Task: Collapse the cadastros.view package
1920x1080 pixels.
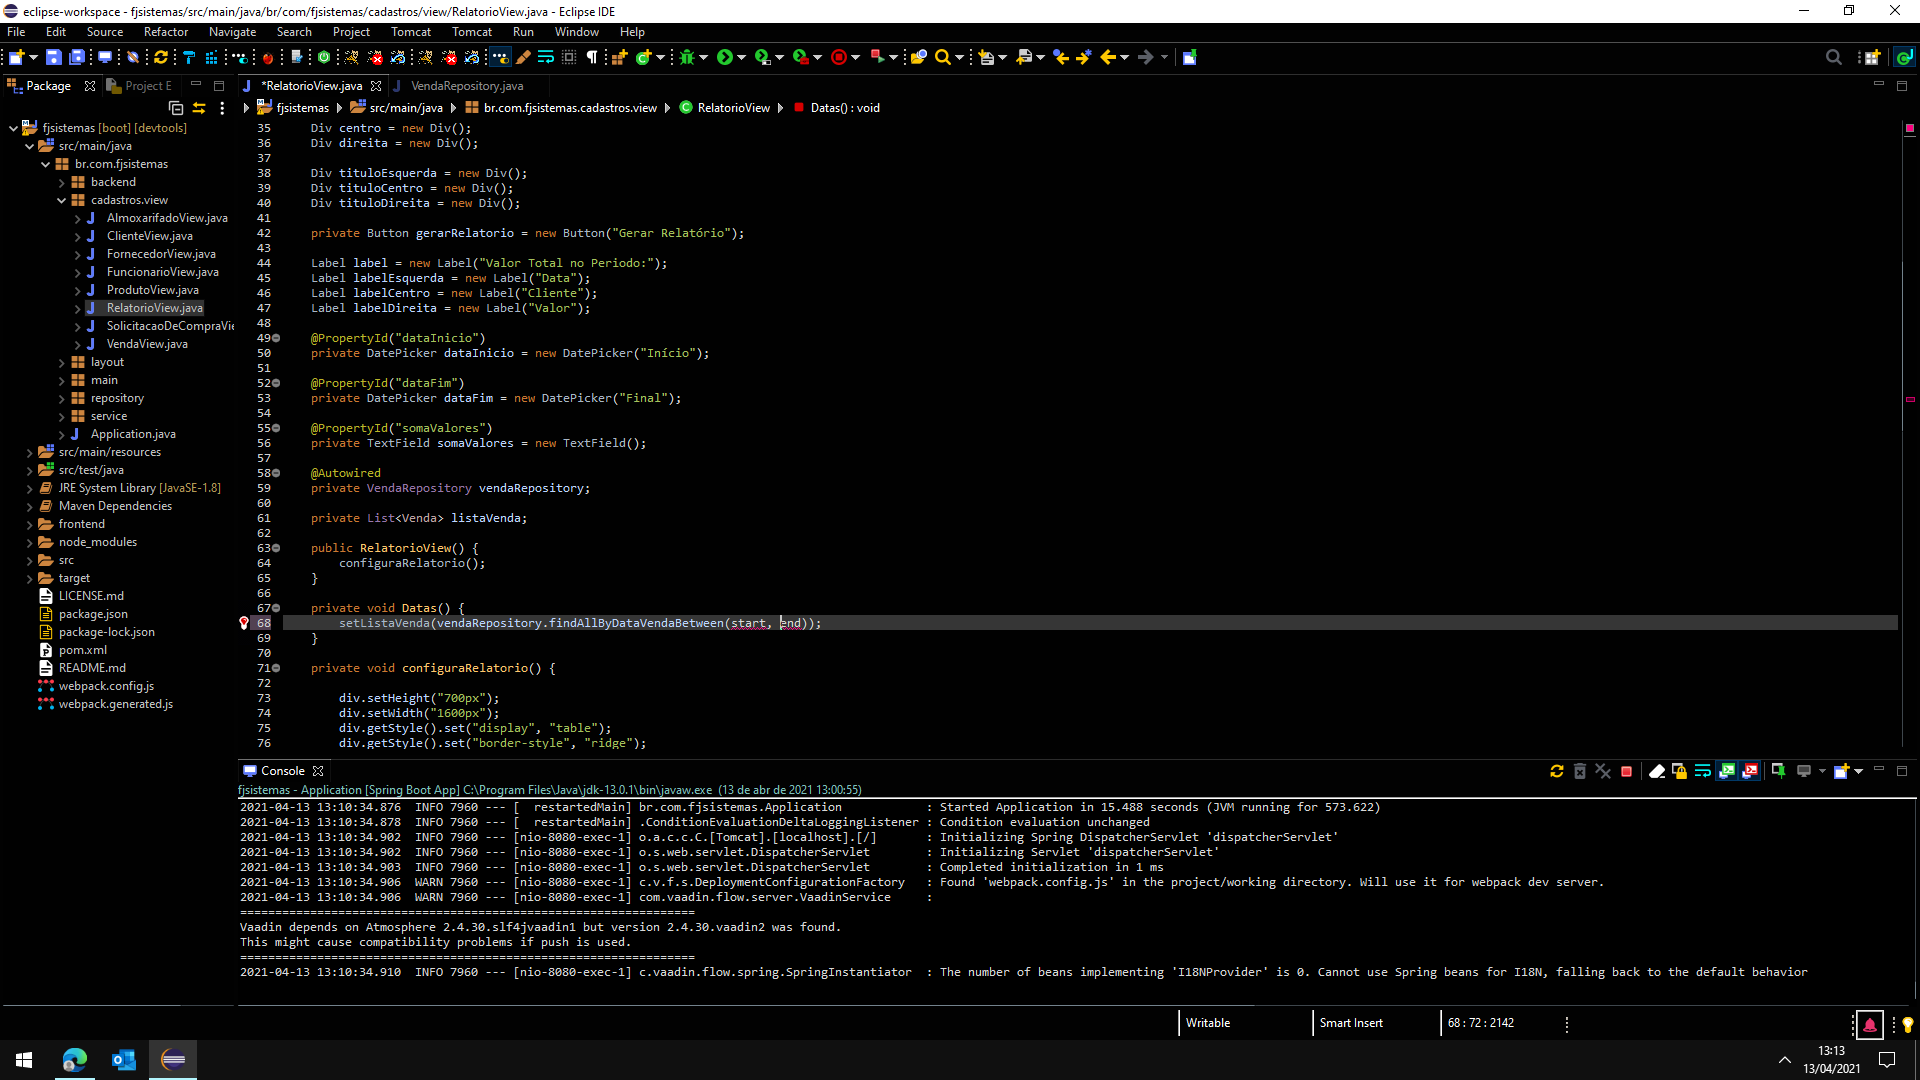Action: point(62,200)
